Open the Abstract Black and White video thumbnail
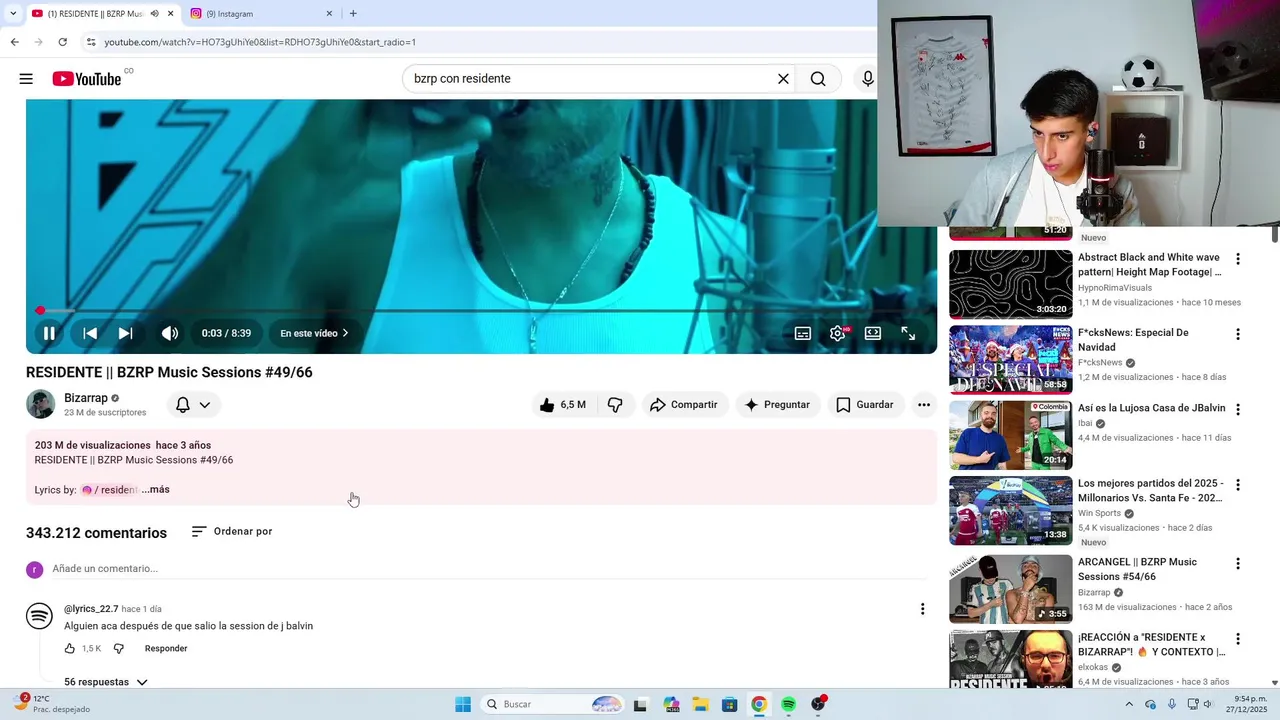This screenshot has height=720, width=1280. [1010, 284]
